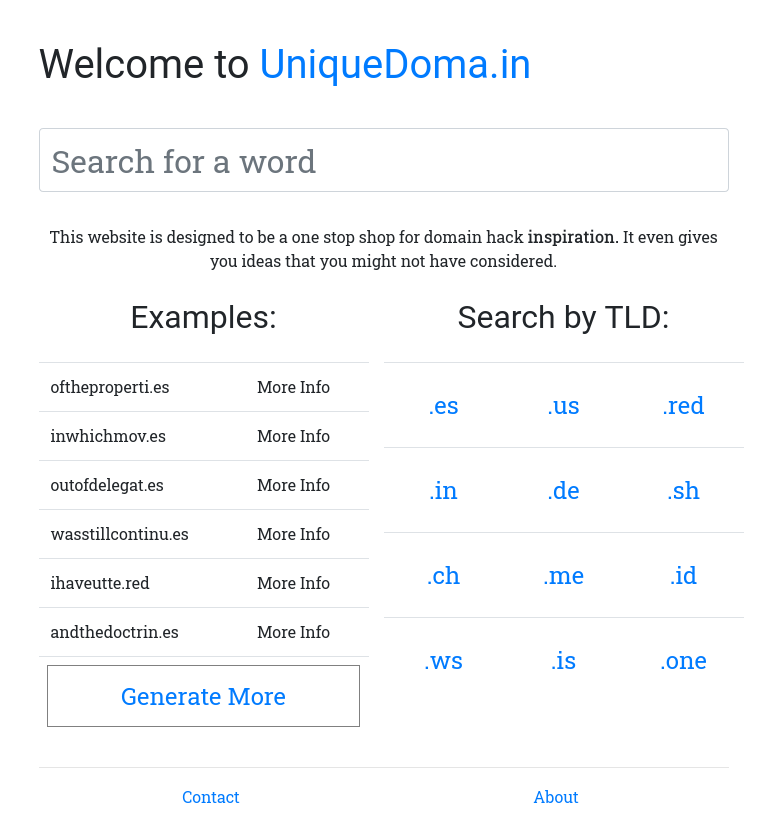Open the .de TLD search page

point(563,491)
